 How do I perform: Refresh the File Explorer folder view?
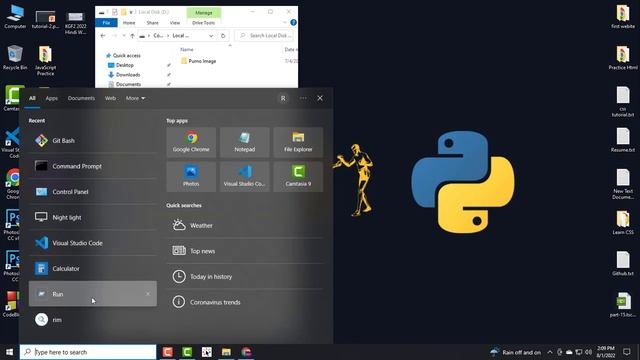click(x=223, y=36)
